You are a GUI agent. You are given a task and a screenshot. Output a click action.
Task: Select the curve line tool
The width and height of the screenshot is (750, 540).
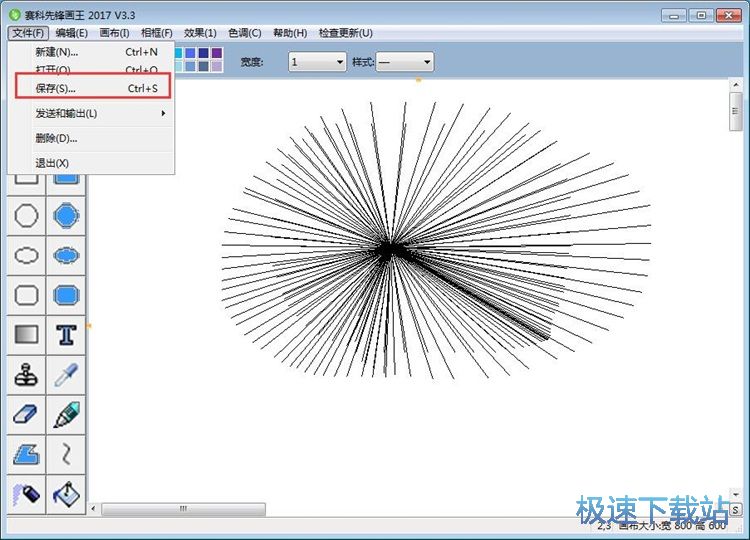click(x=67, y=454)
